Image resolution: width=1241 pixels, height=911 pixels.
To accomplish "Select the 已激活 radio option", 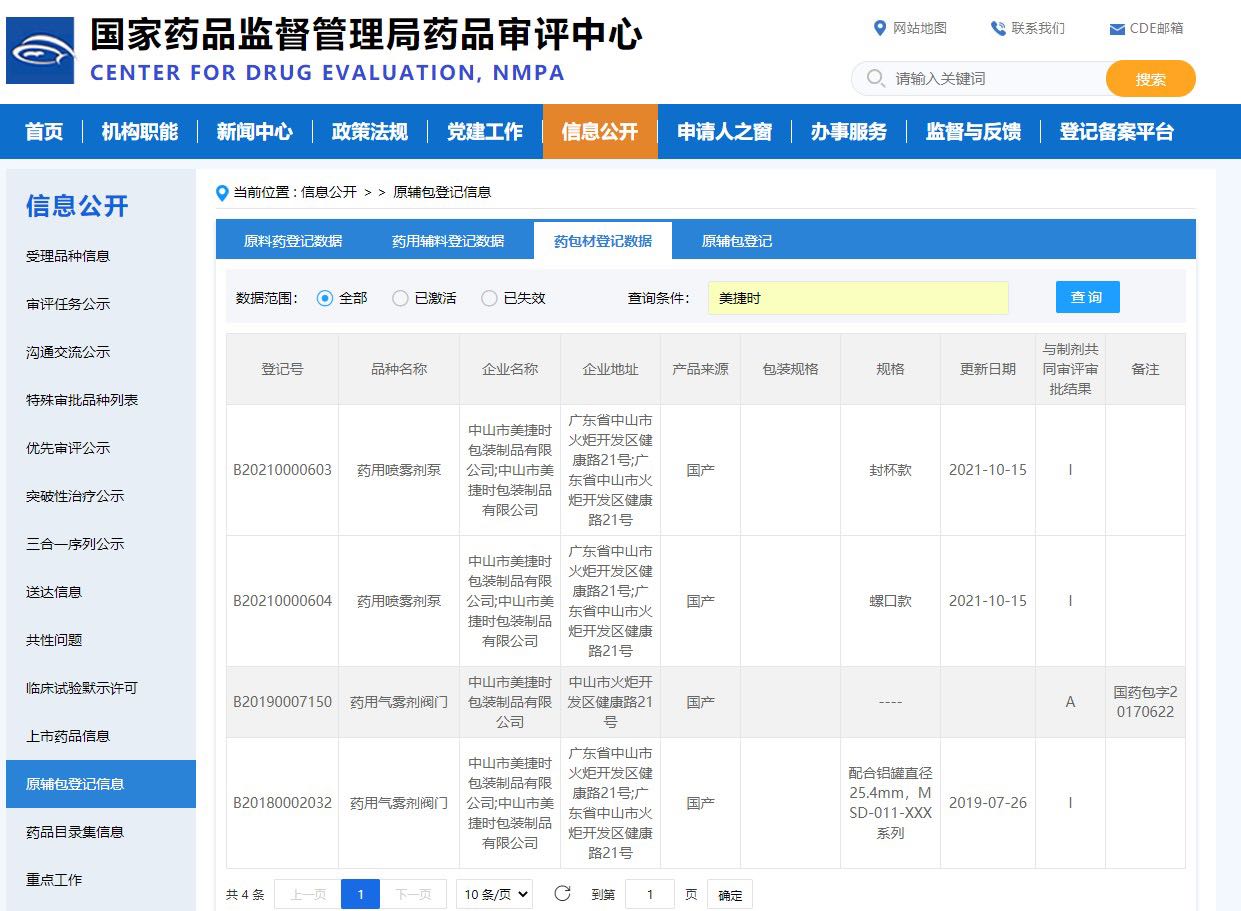I will coord(400,298).
